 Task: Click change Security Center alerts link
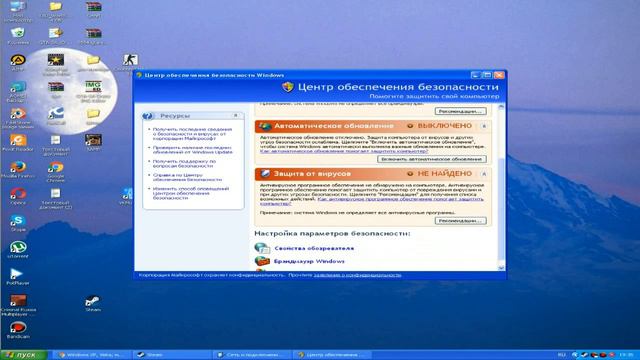pos(191,193)
